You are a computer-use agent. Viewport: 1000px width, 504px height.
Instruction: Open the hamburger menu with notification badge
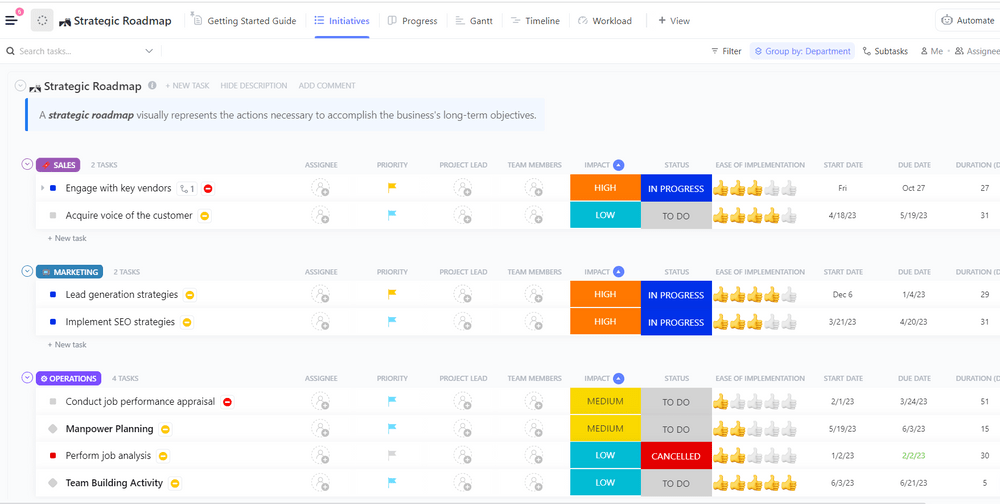12,20
